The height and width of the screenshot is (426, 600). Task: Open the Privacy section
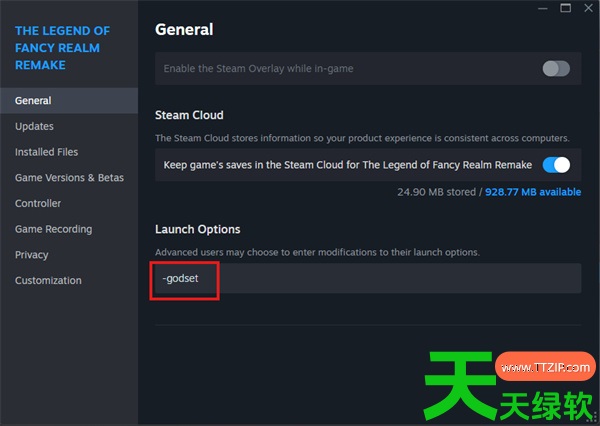[x=31, y=255]
